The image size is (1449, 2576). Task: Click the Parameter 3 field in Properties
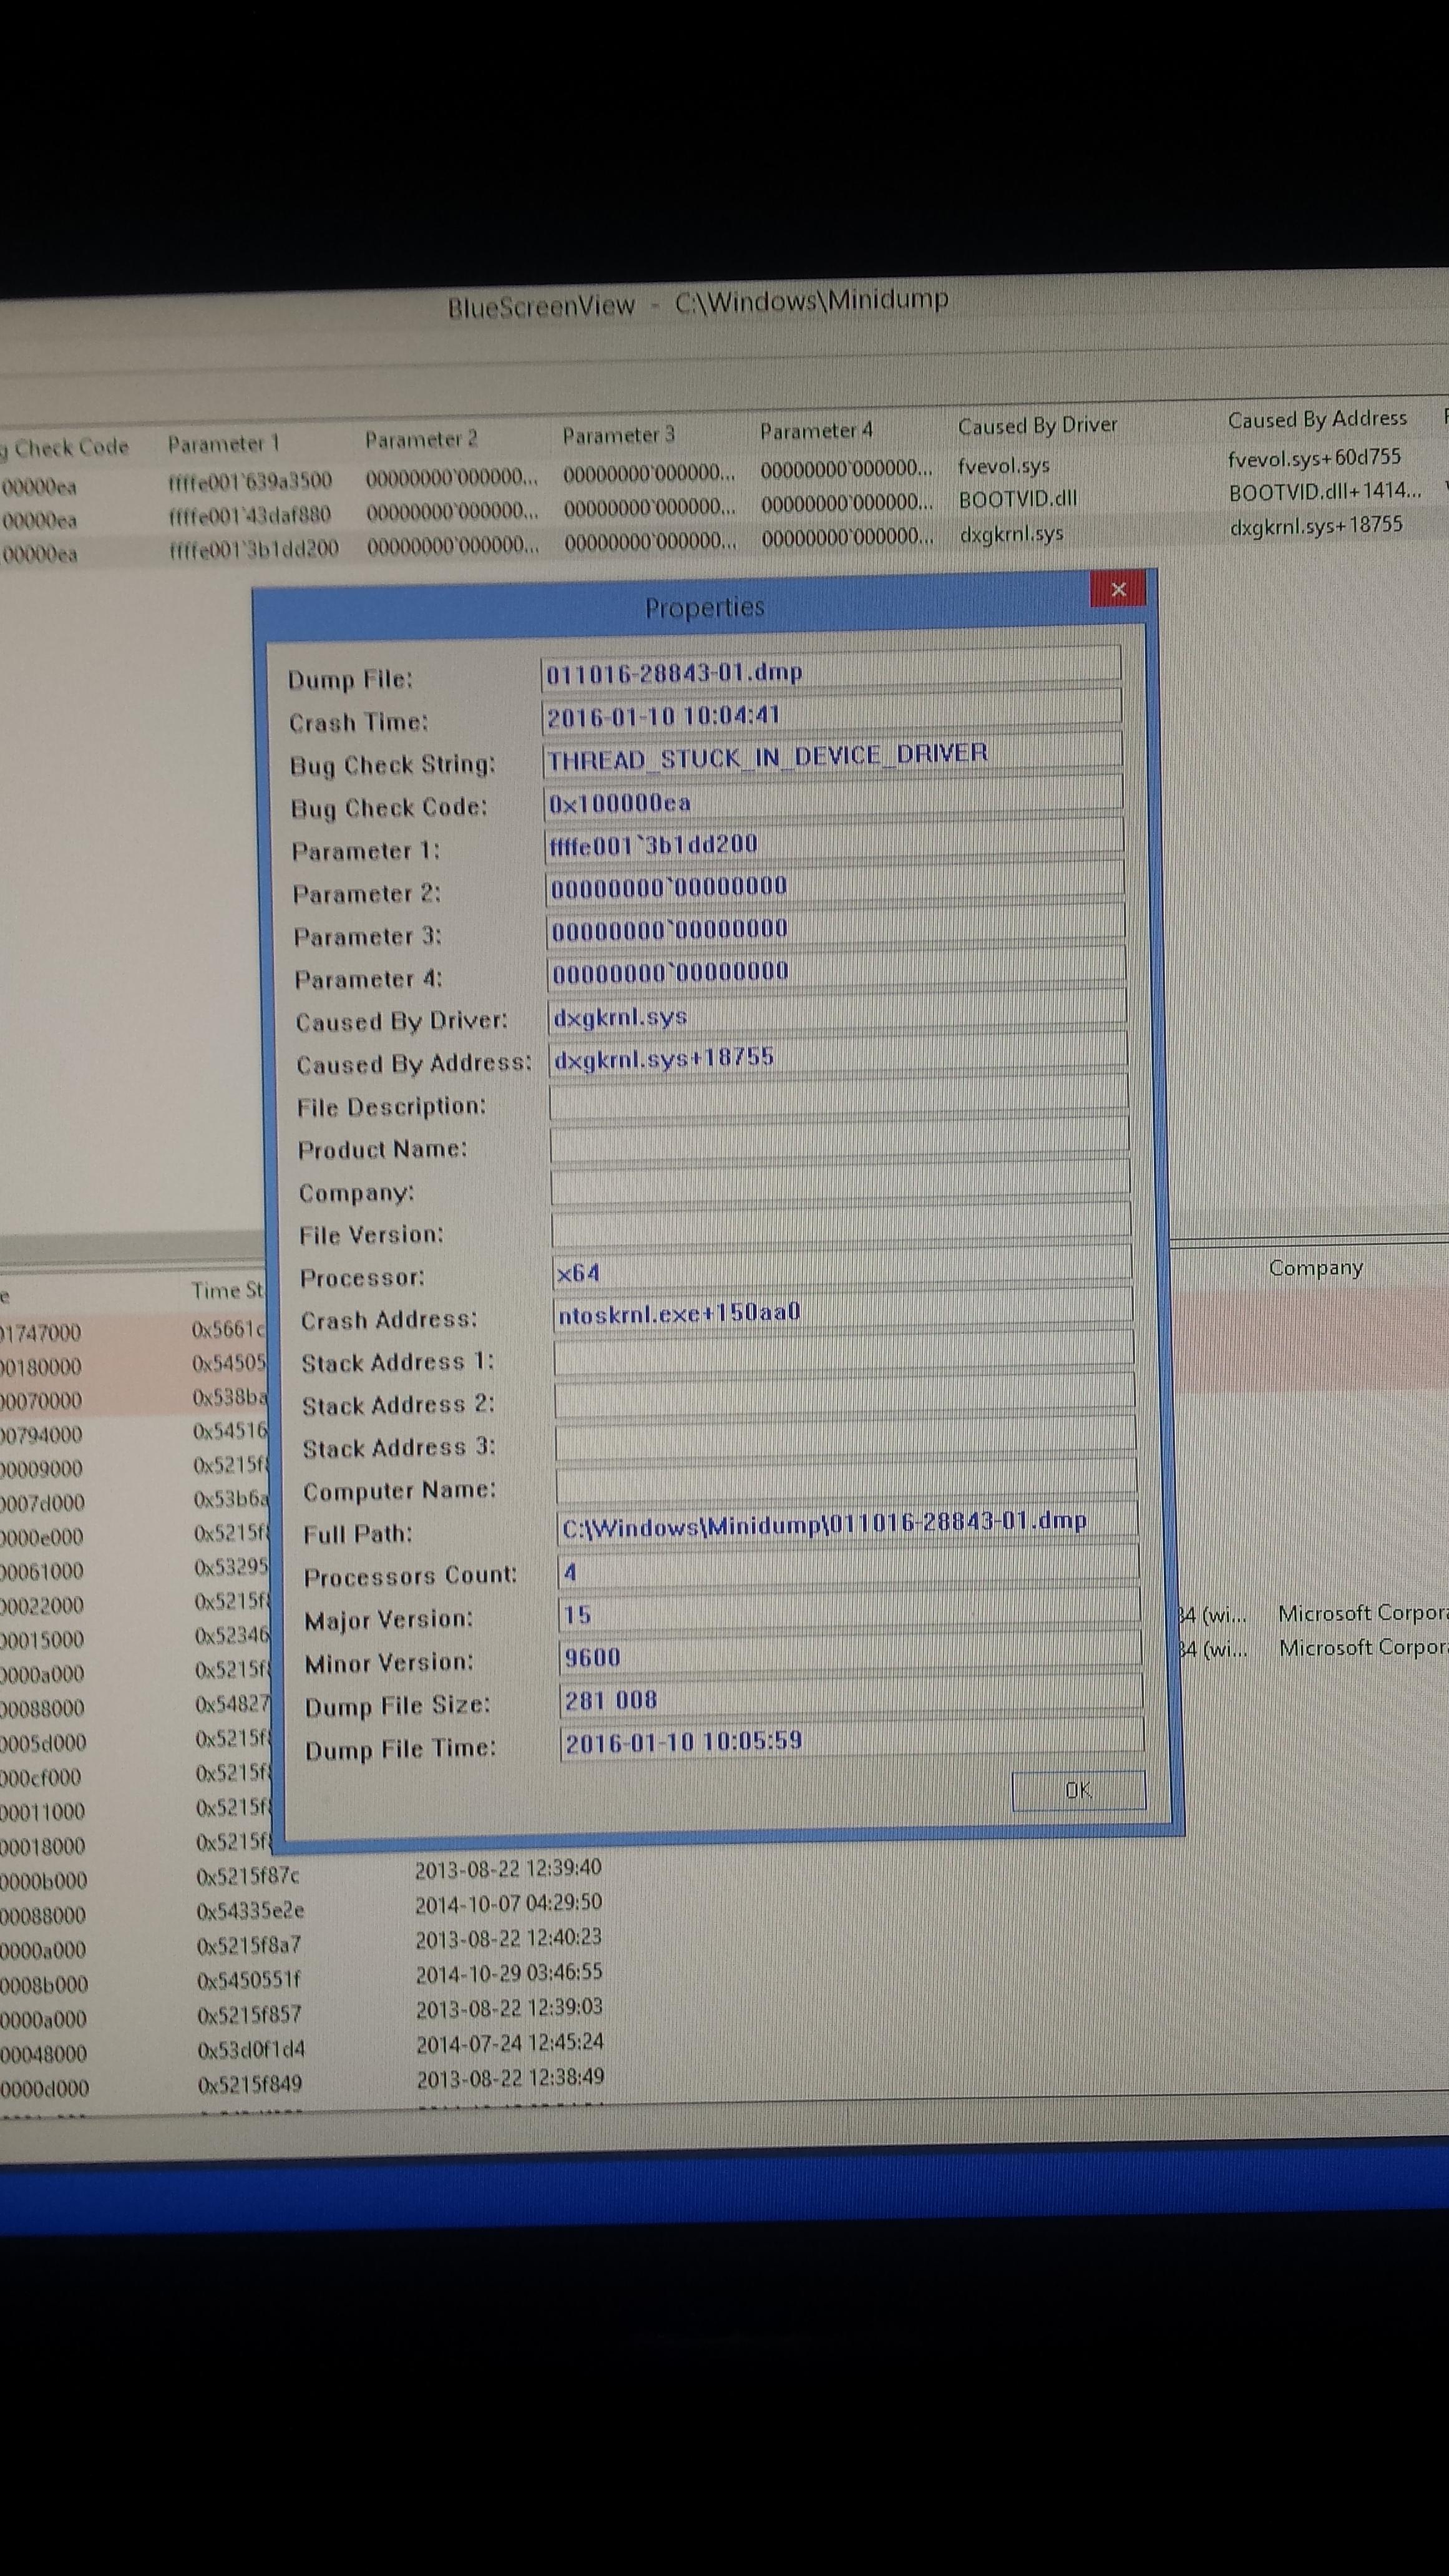click(x=836, y=927)
